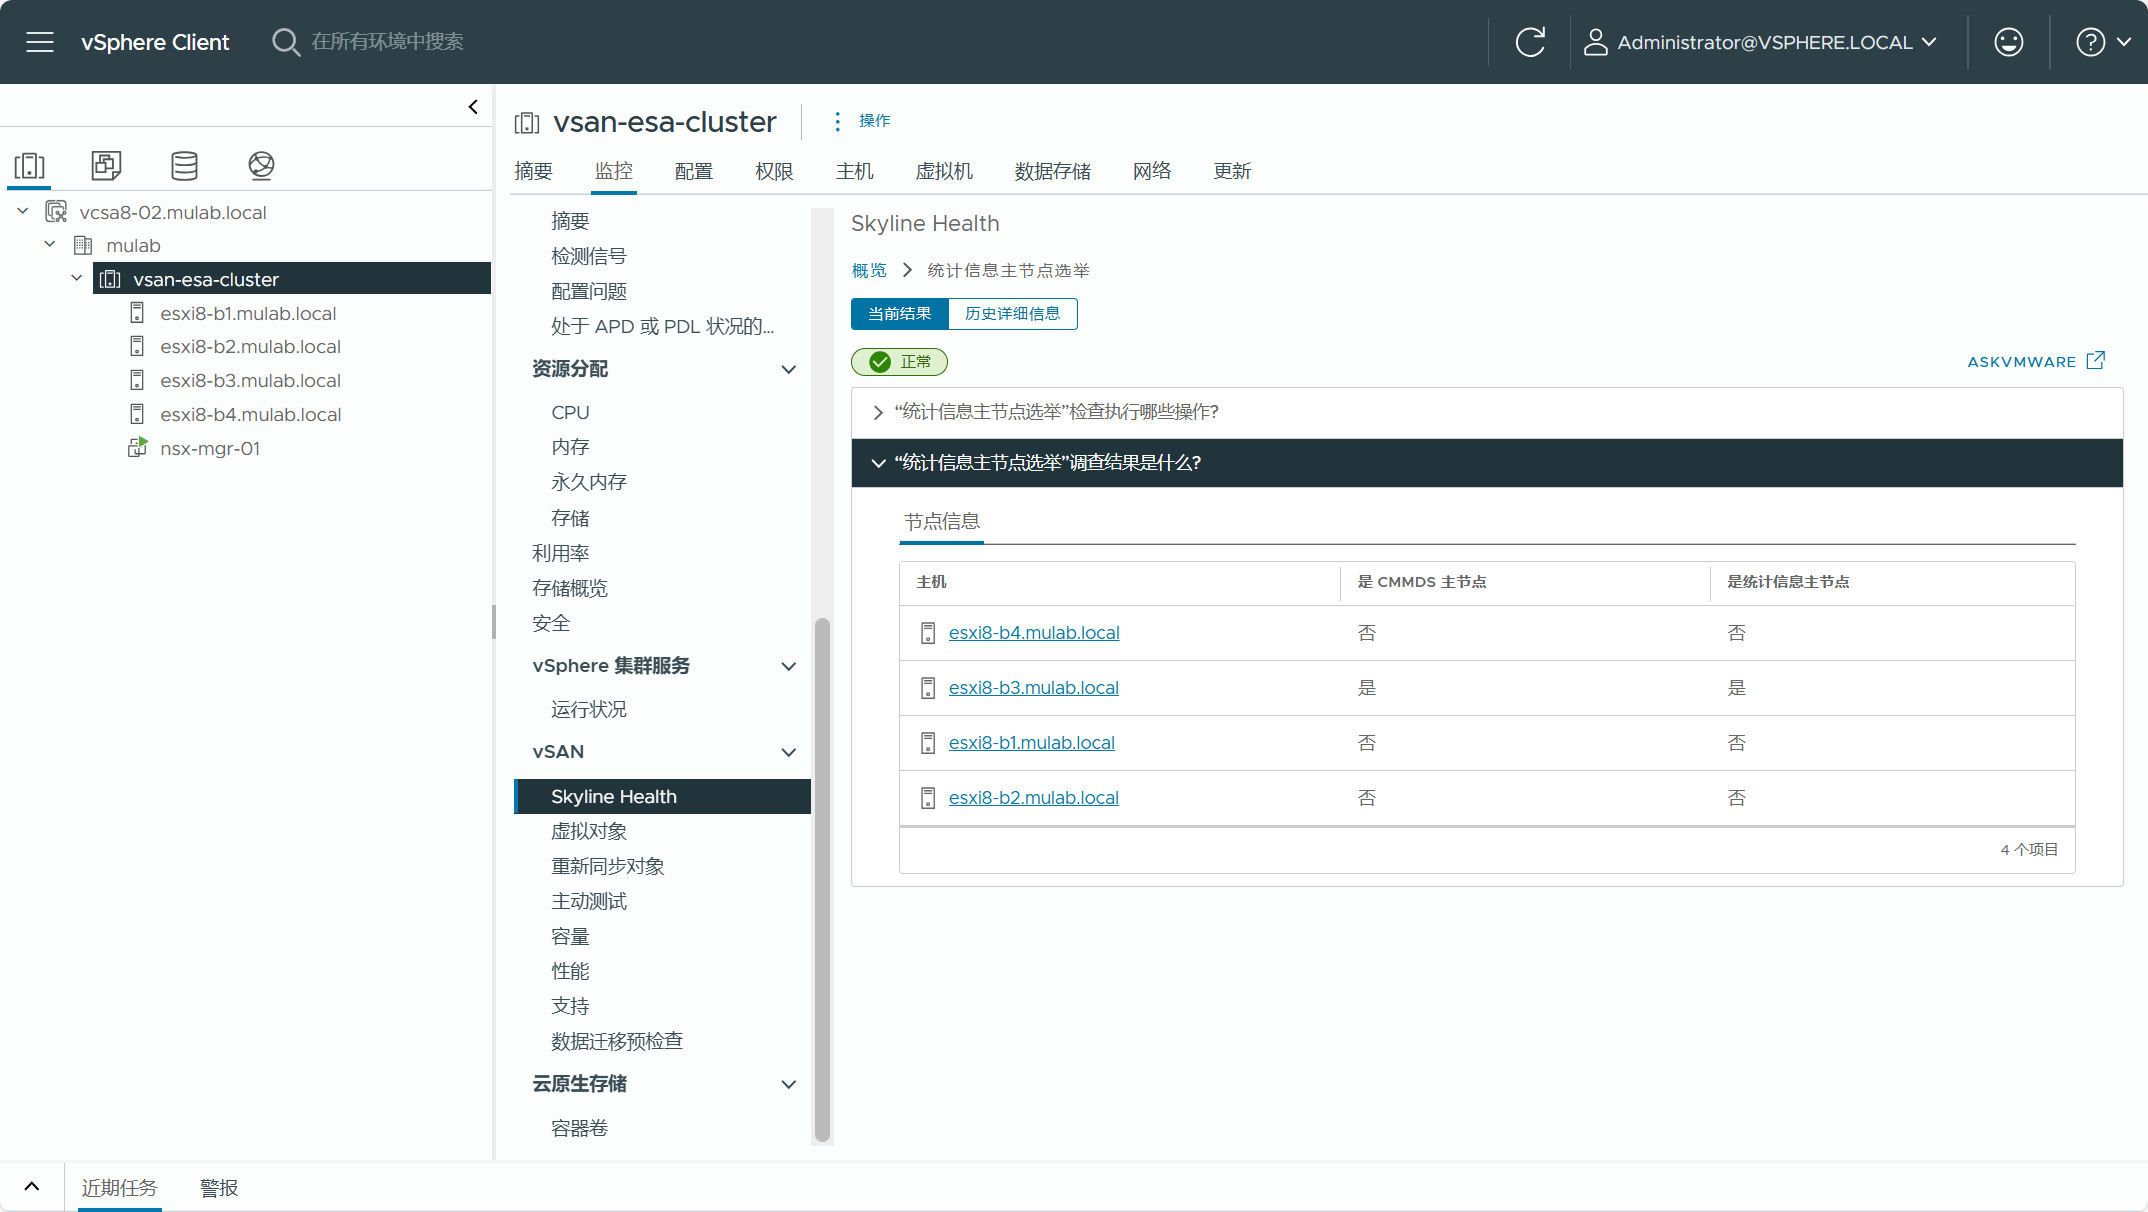Open the 配置 tab
The width and height of the screenshot is (2148, 1212).
693,171
